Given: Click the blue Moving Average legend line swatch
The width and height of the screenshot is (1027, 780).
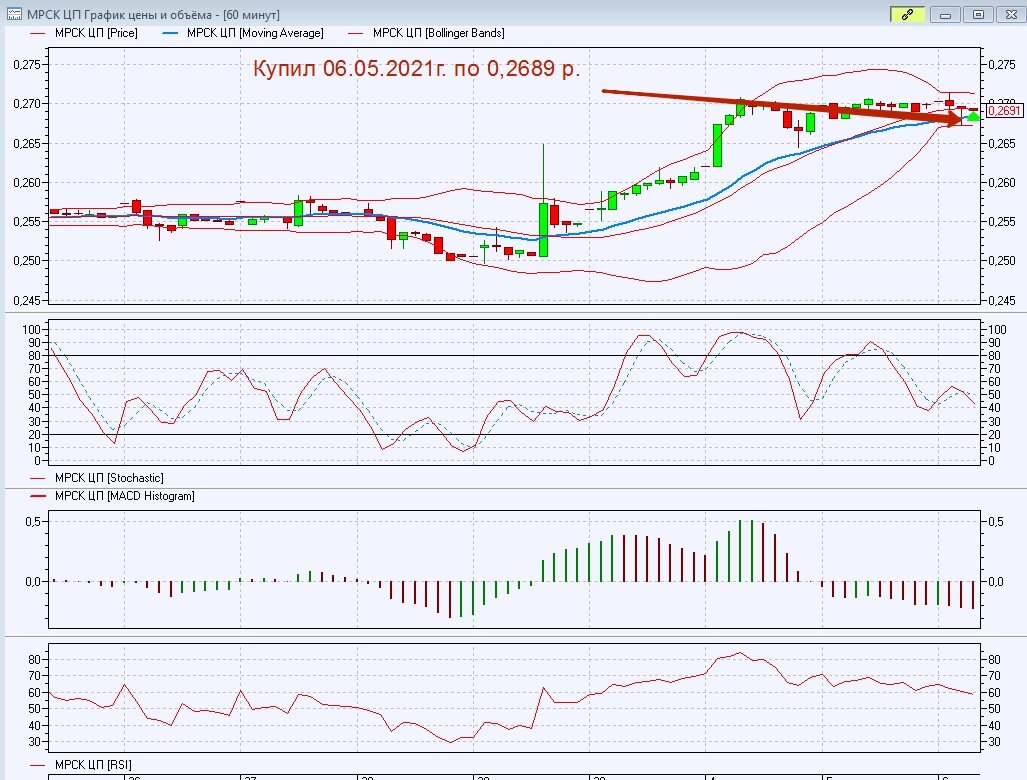Looking at the screenshot, I should coord(170,33).
